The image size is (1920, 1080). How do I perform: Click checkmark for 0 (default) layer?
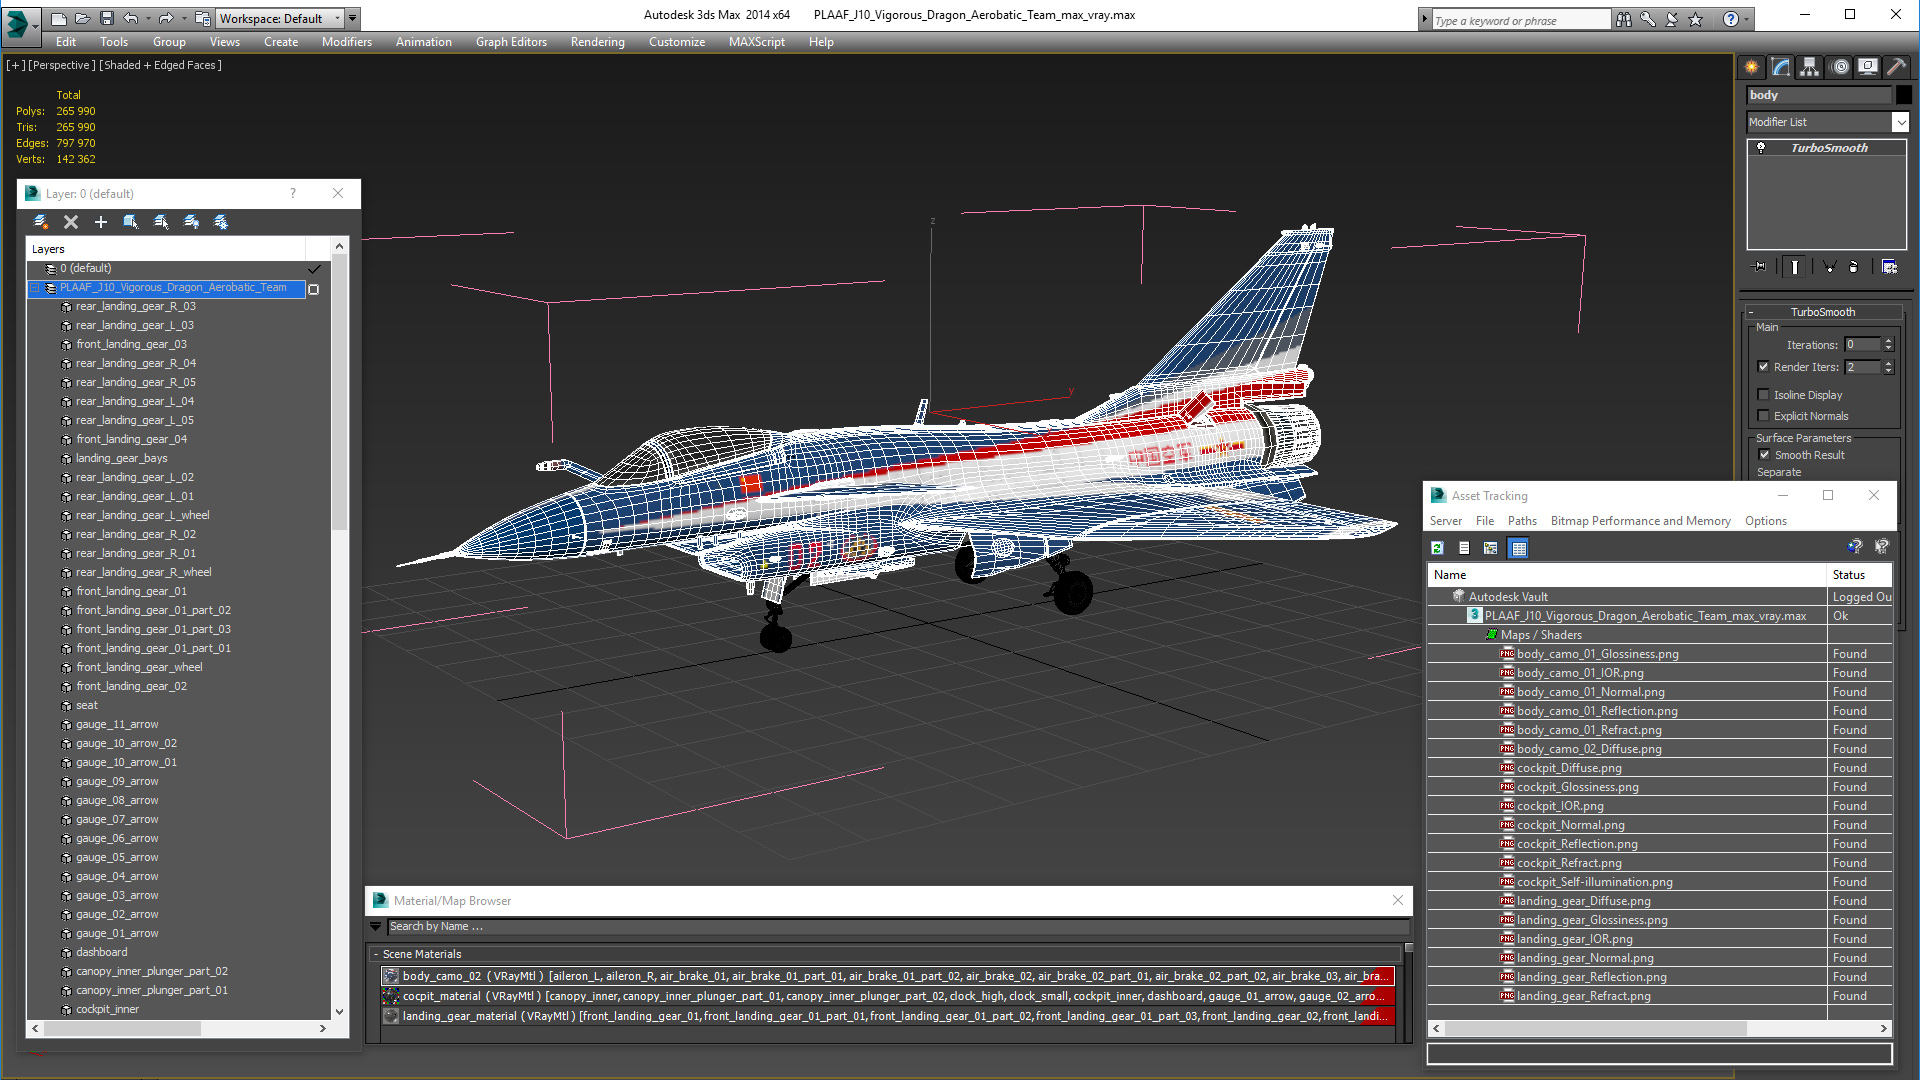coord(314,269)
